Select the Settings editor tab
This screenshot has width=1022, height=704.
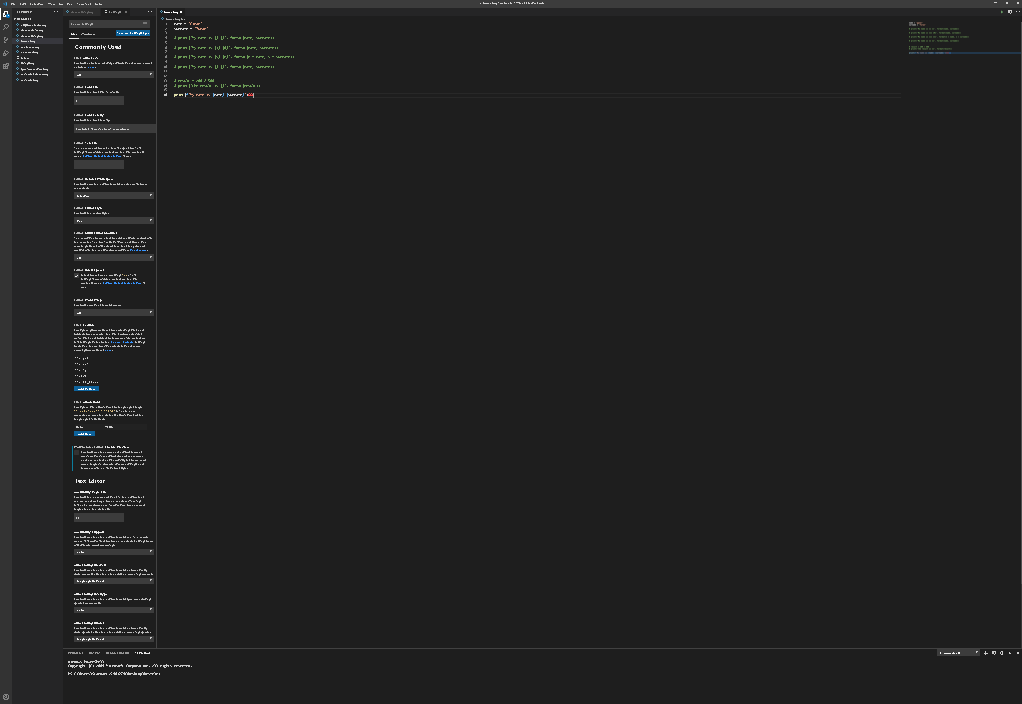coord(115,12)
